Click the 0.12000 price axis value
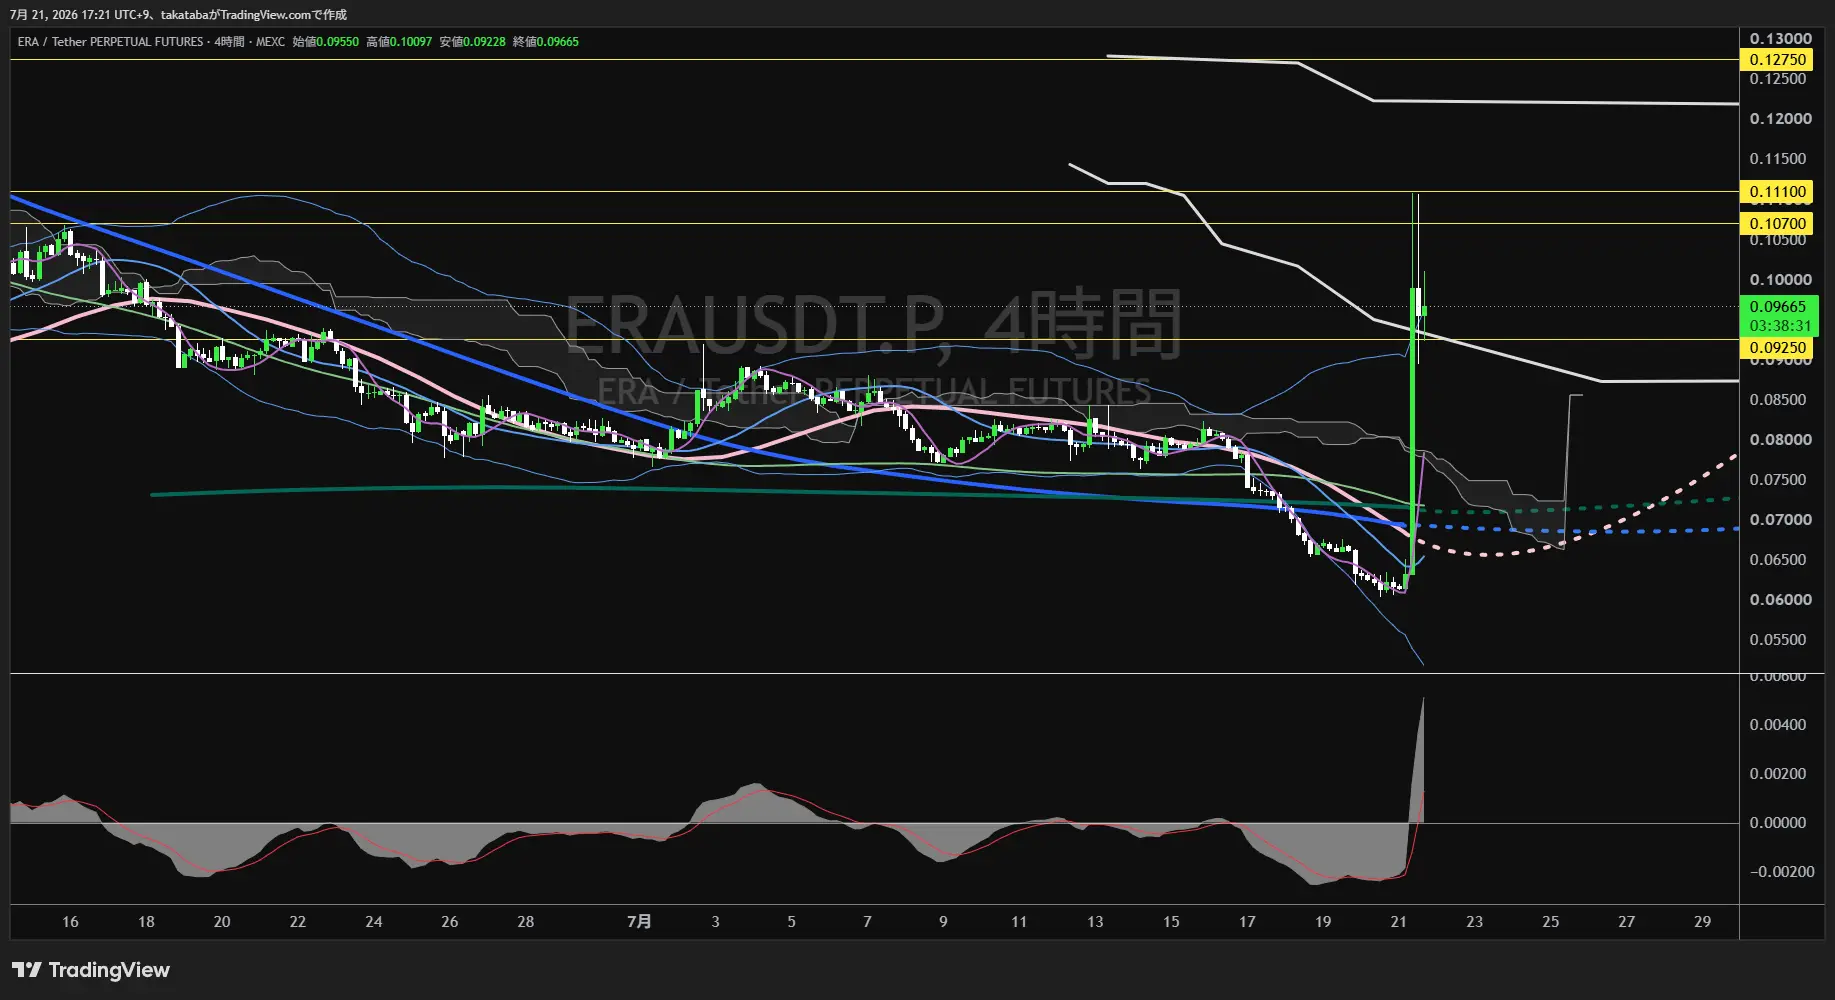Image resolution: width=1835 pixels, height=1000 pixels. click(1780, 119)
